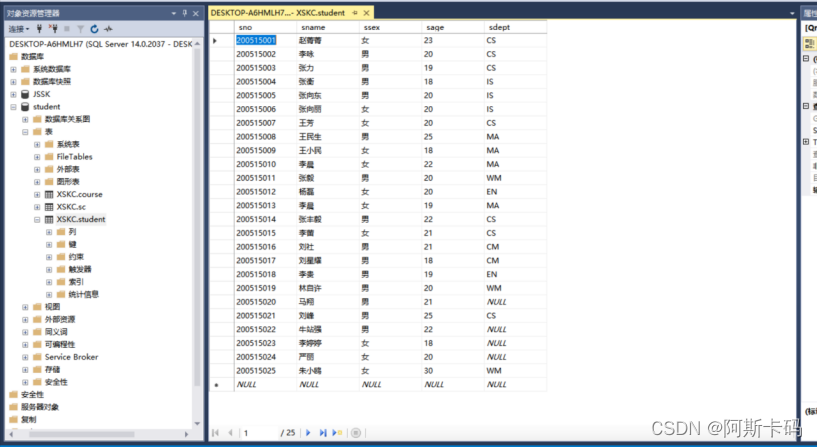The image size is (817, 447).
Task: Expand the XSKC.sc table node
Action: pyautogui.click(x=37, y=207)
